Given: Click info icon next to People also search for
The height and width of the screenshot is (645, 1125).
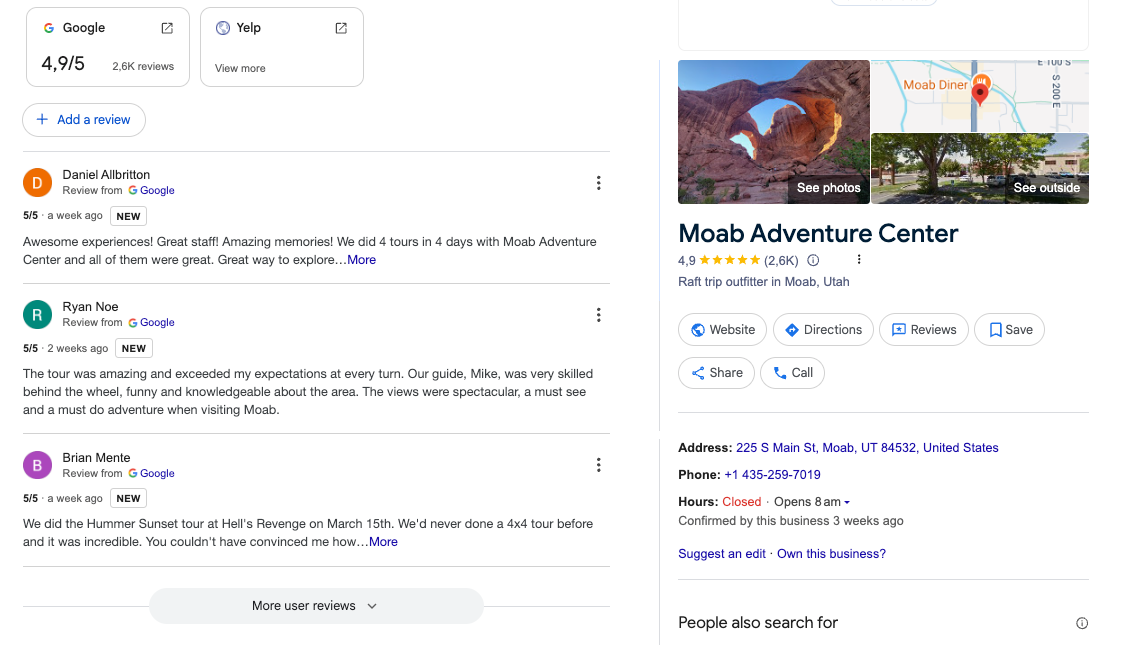Looking at the screenshot, I should point(1082,623).
